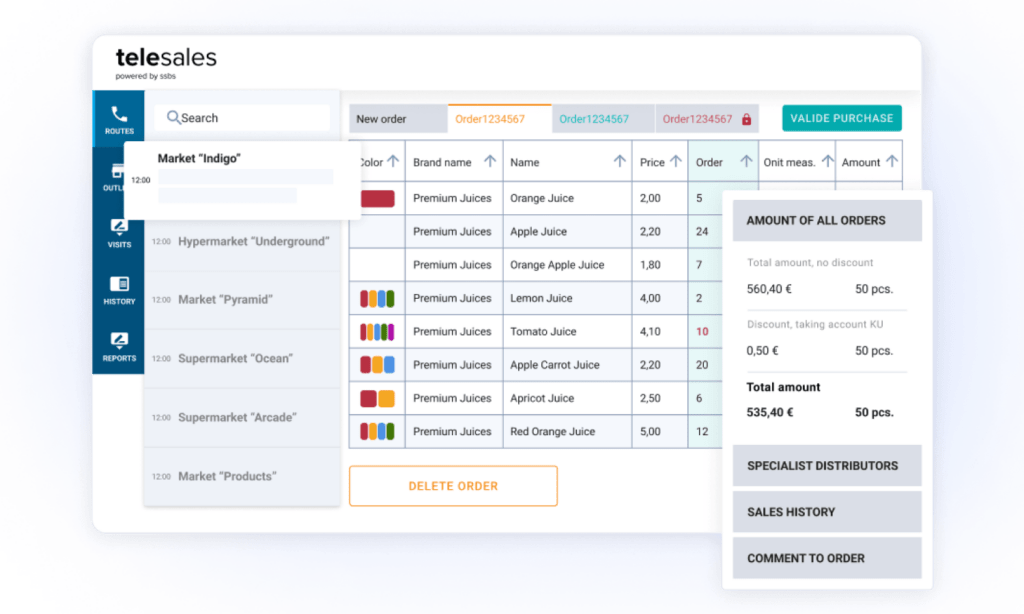Switch to the New order tab

point(397,119)
